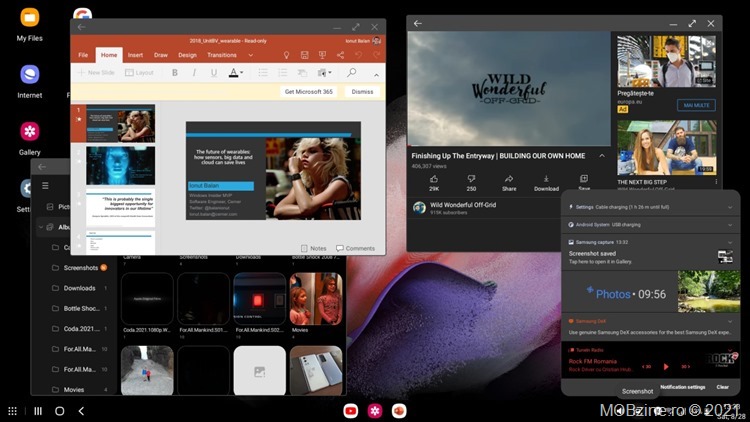Switch to the Insert tab

[135, 55]
